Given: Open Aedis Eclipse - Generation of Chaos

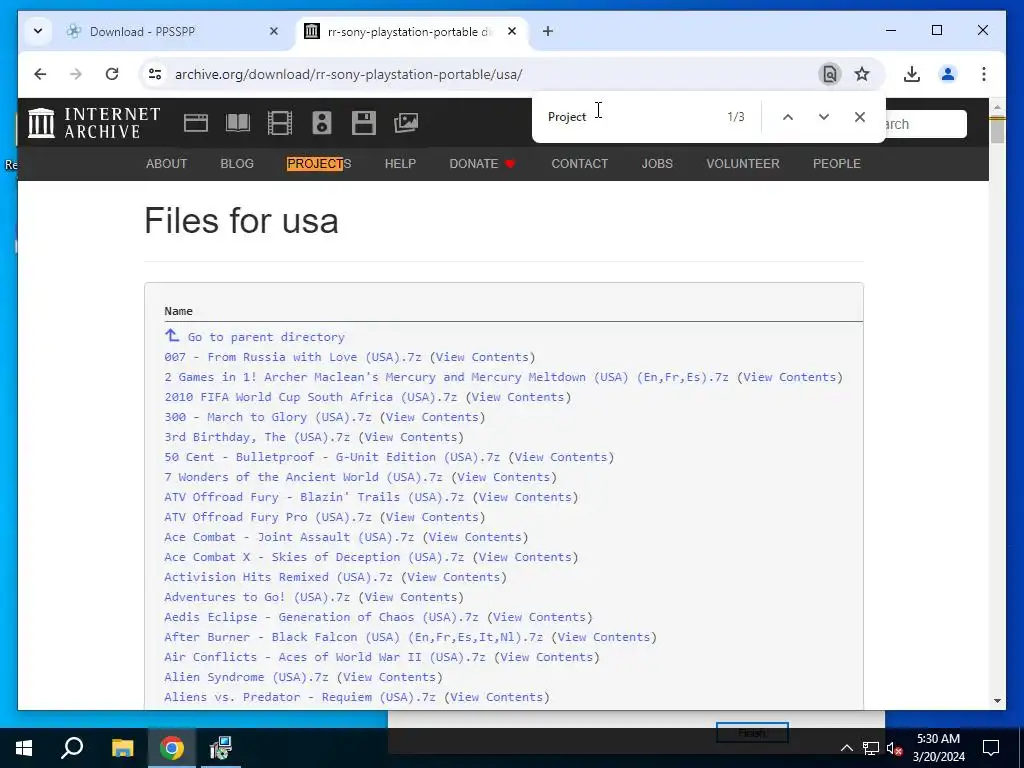Looking at the screenshot, I should point(321,617).
